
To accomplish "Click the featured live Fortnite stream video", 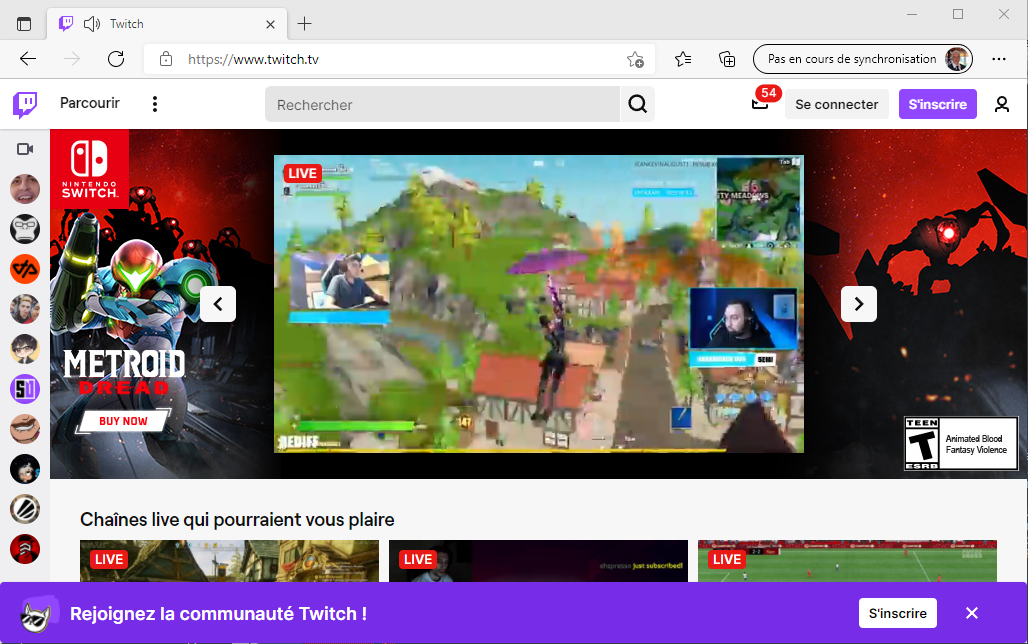I will point(539,304).
